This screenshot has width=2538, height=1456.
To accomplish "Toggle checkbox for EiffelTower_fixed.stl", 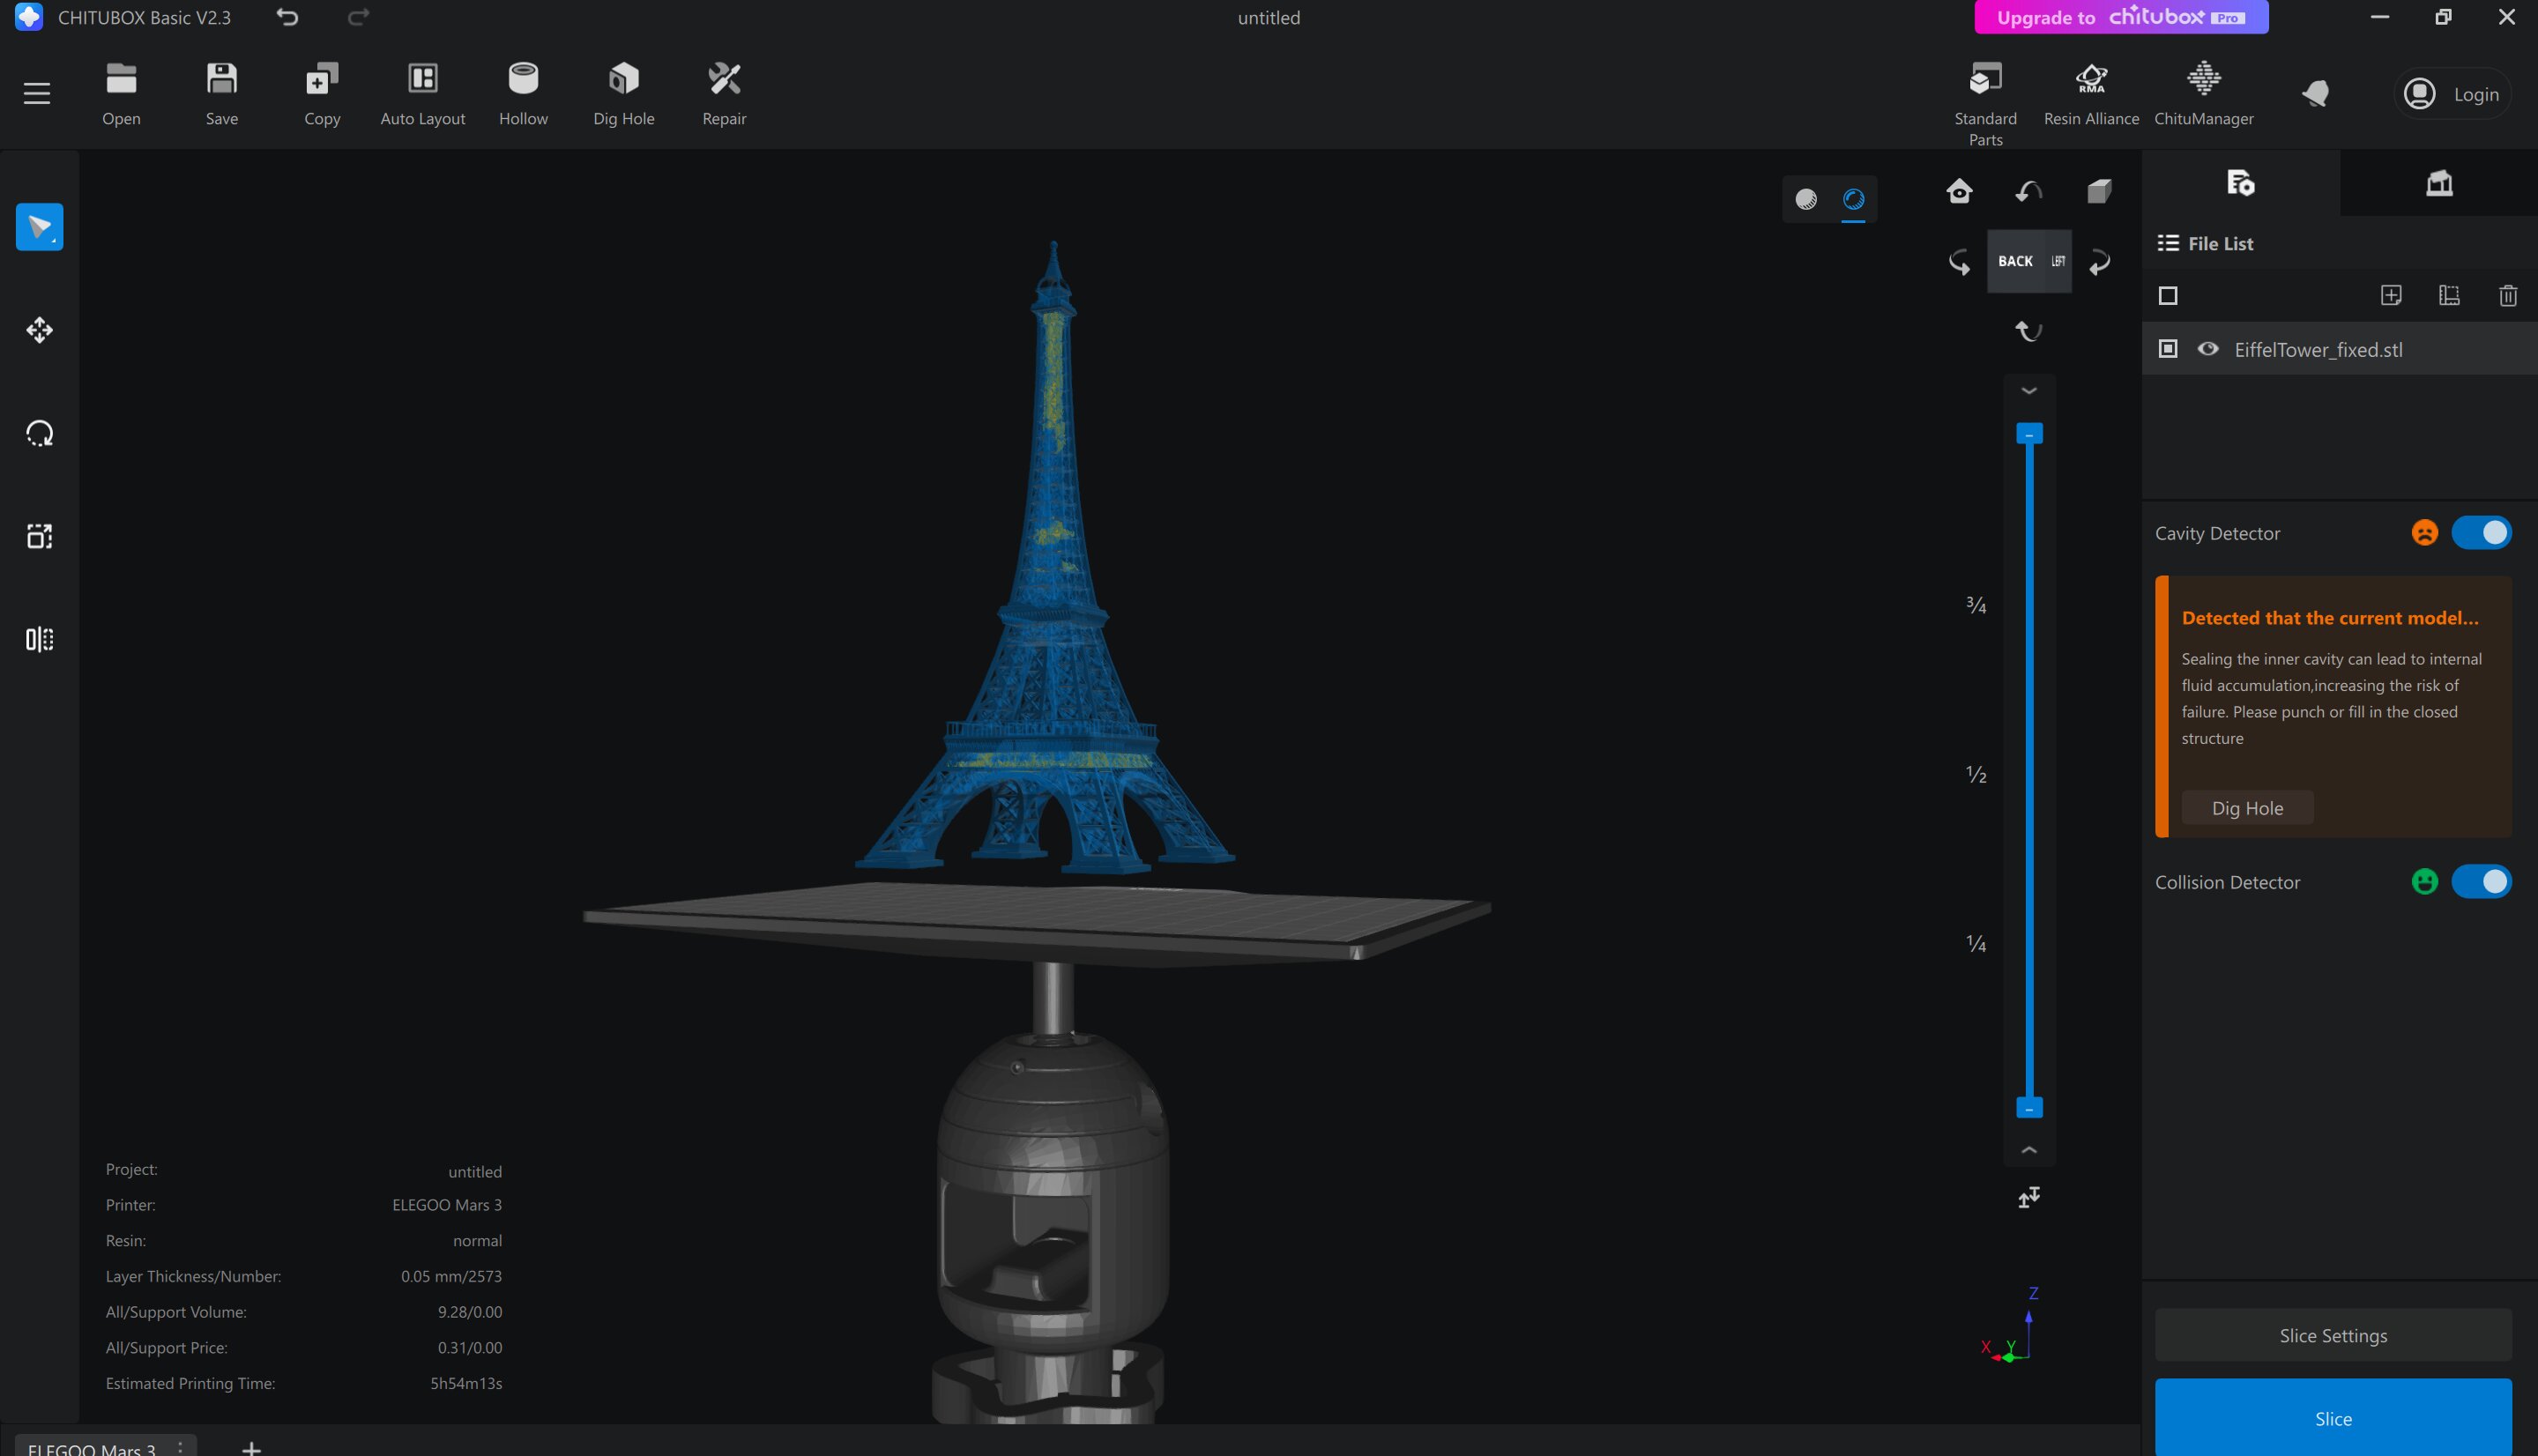I will (2167, 349).
